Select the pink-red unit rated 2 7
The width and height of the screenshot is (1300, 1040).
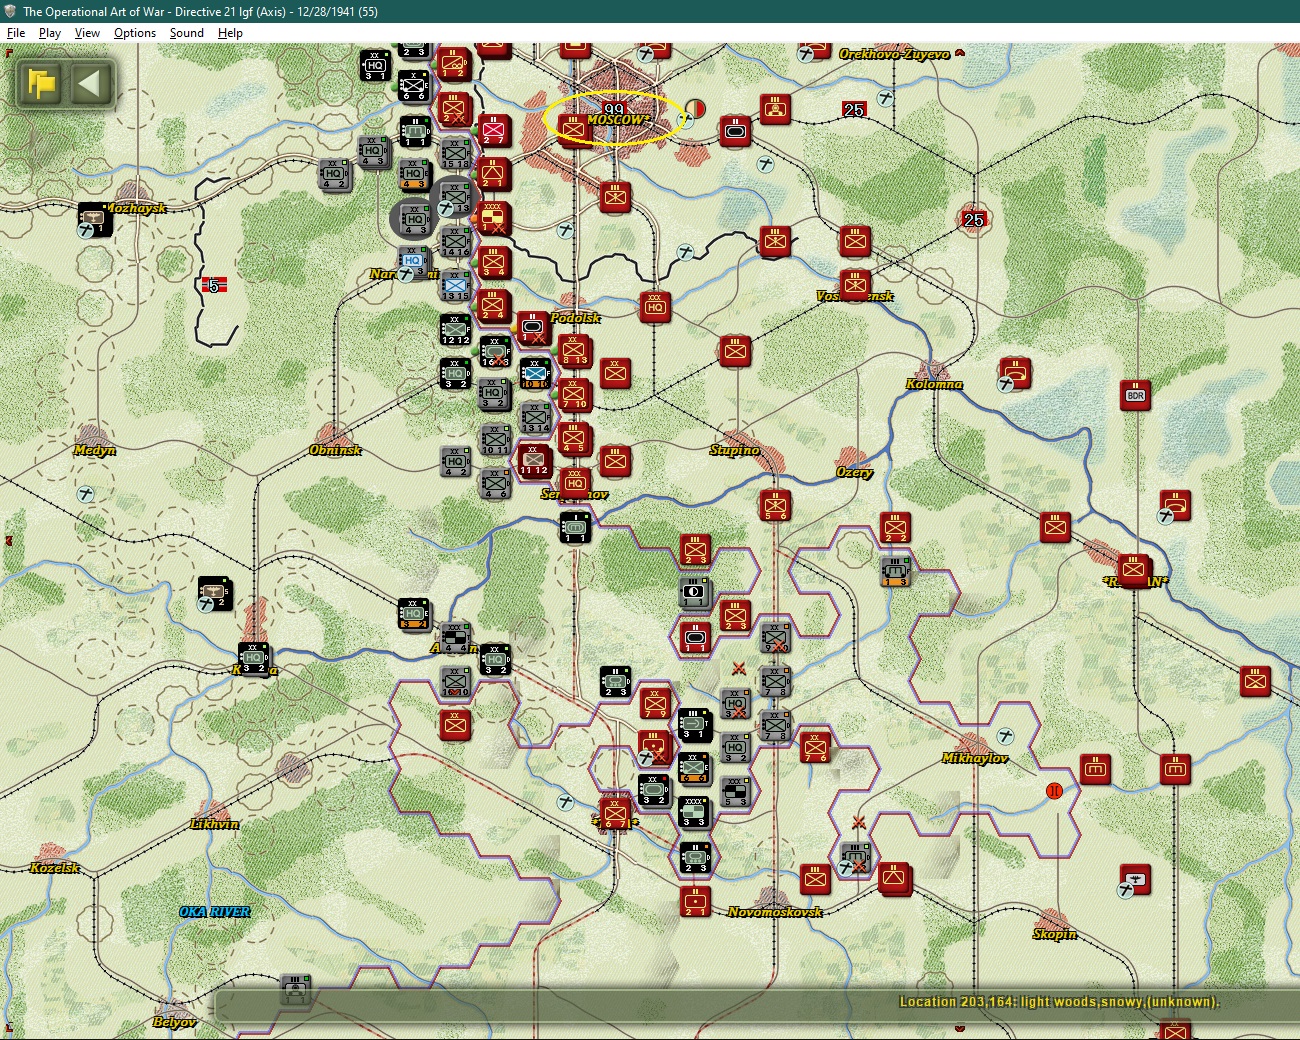coord(493,130)
